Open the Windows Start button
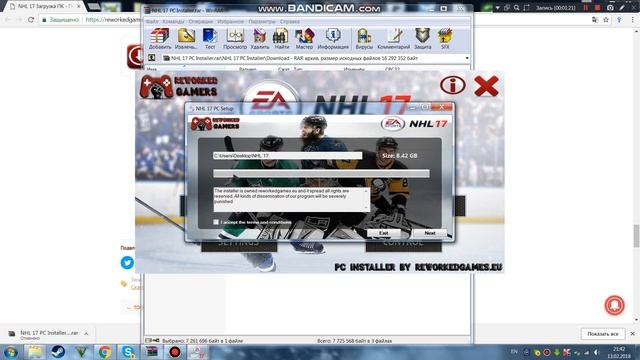Viewport: 640px width, 360px height. pos(11,352)
